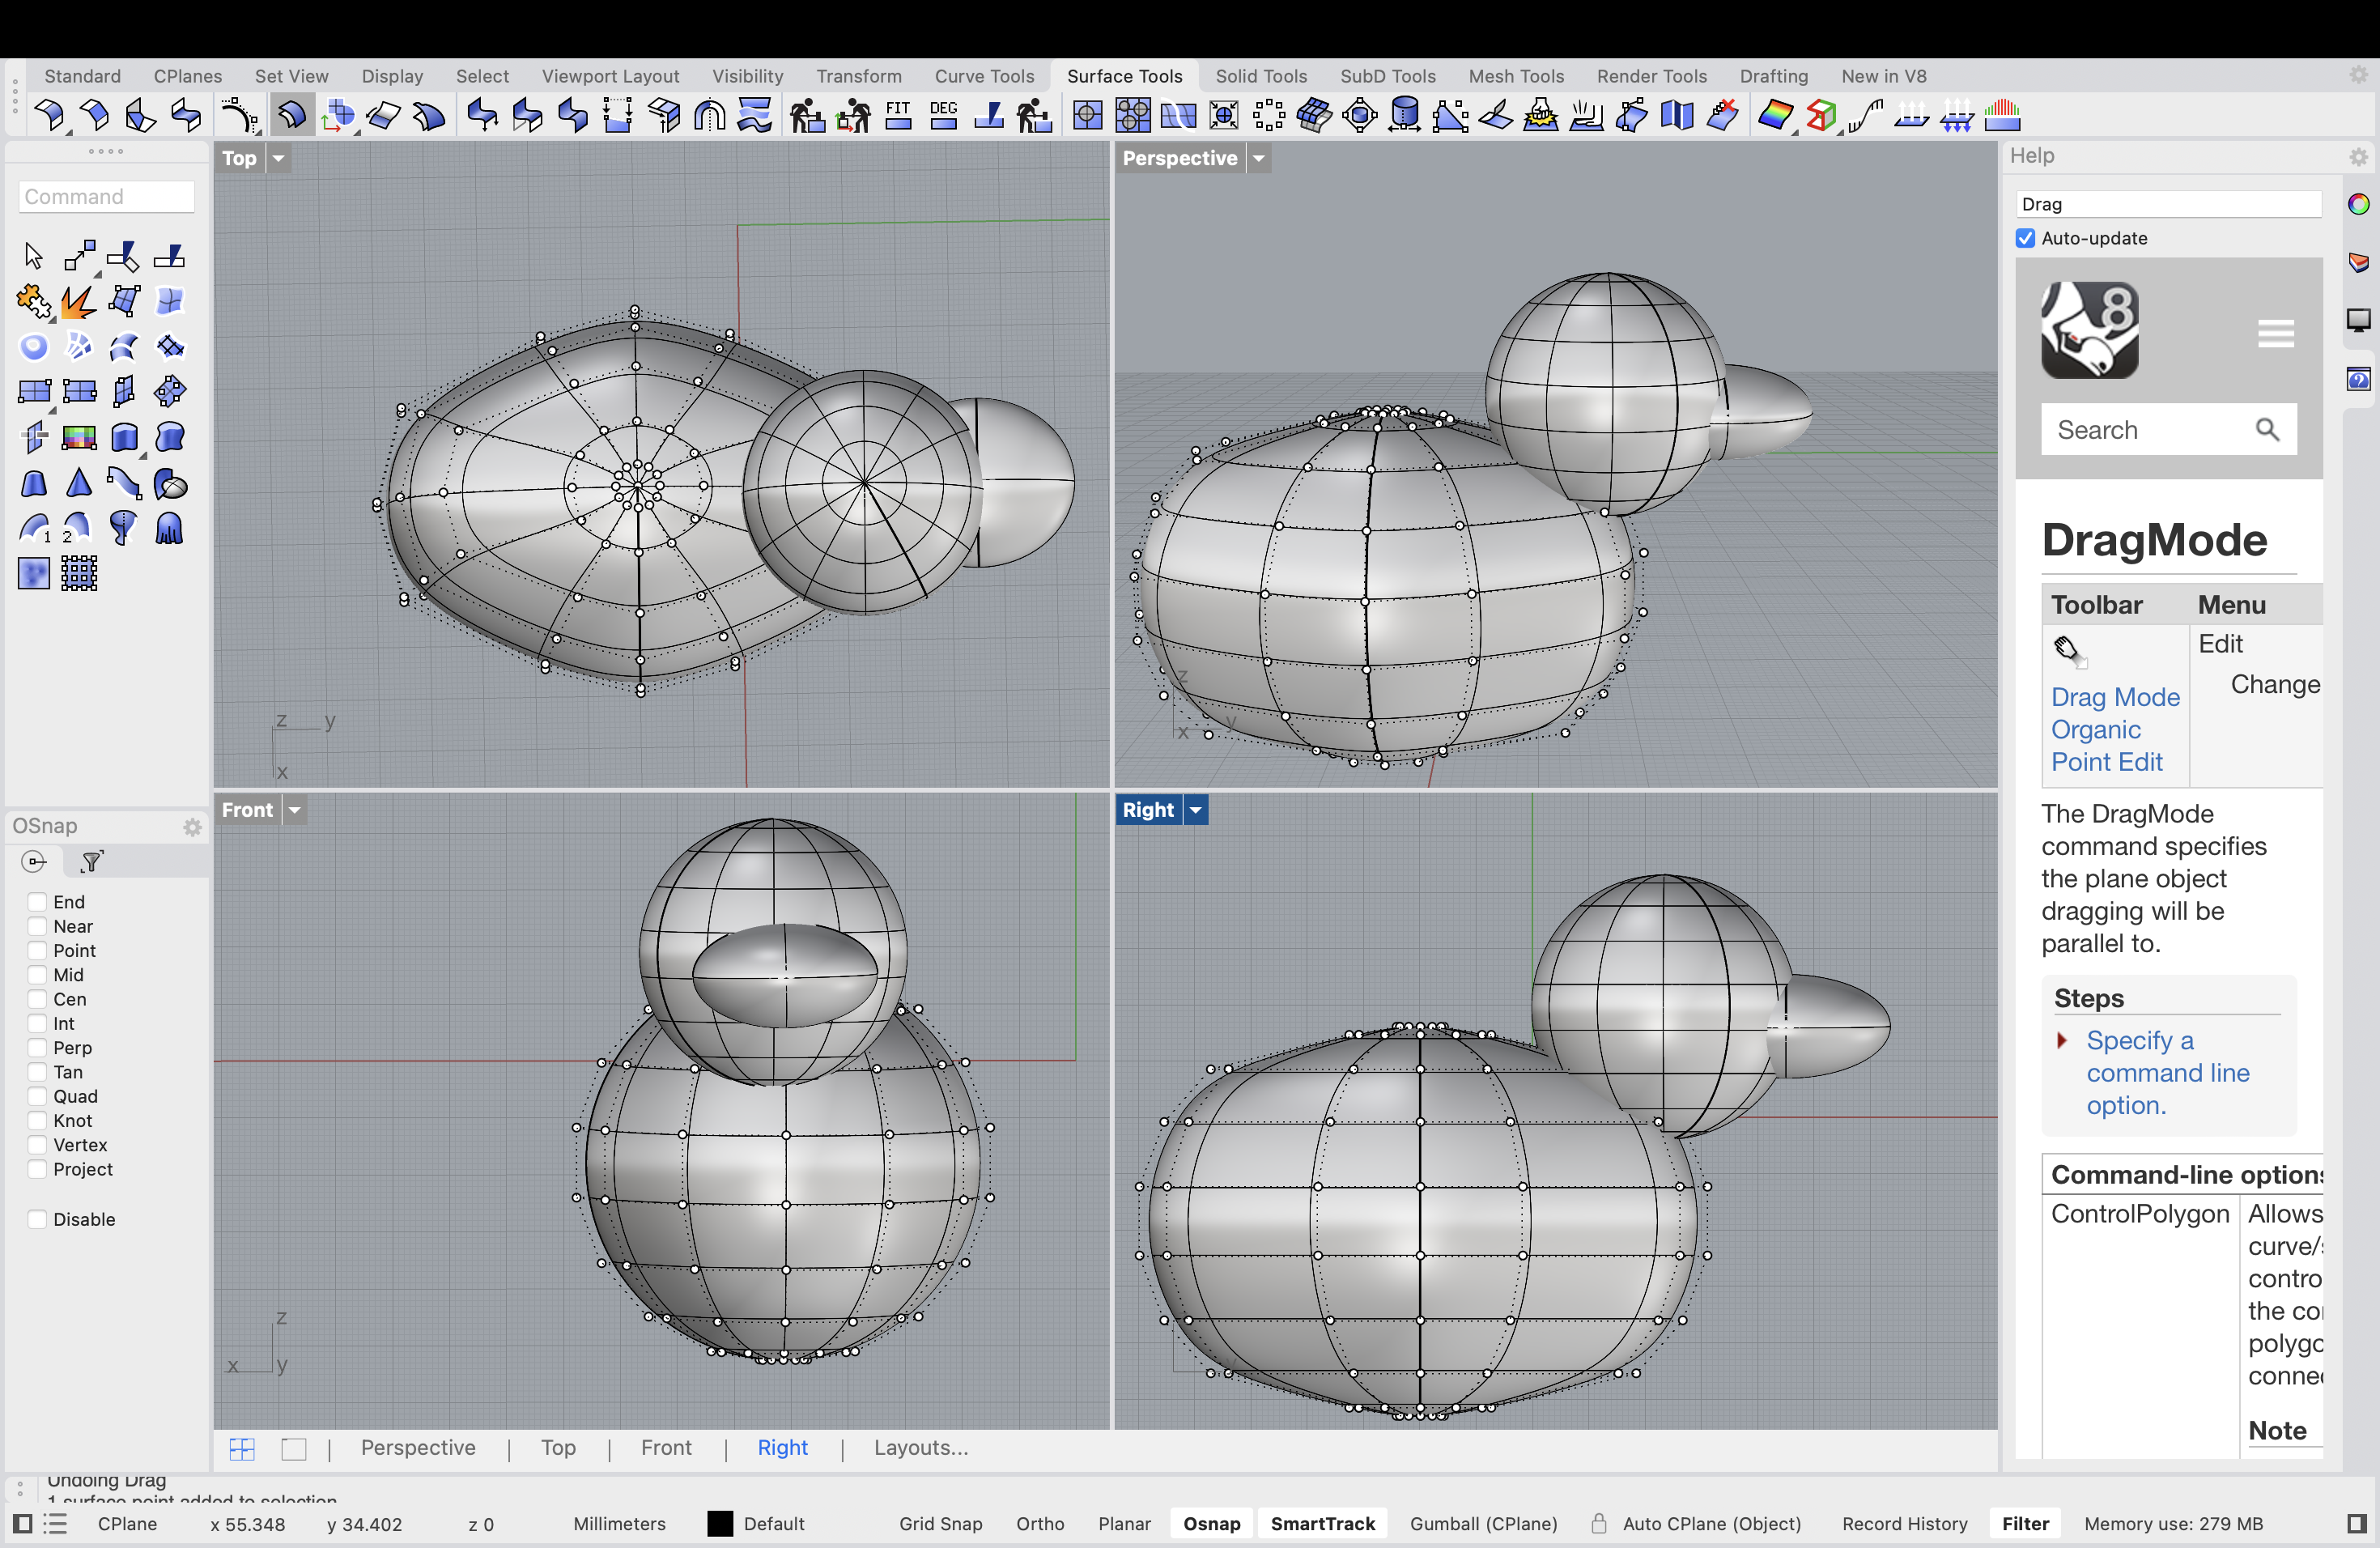The width and height of the screenshot is (2380, 1548).
Task: Enable the Point object snap checkbox
Action: [37, 951]
